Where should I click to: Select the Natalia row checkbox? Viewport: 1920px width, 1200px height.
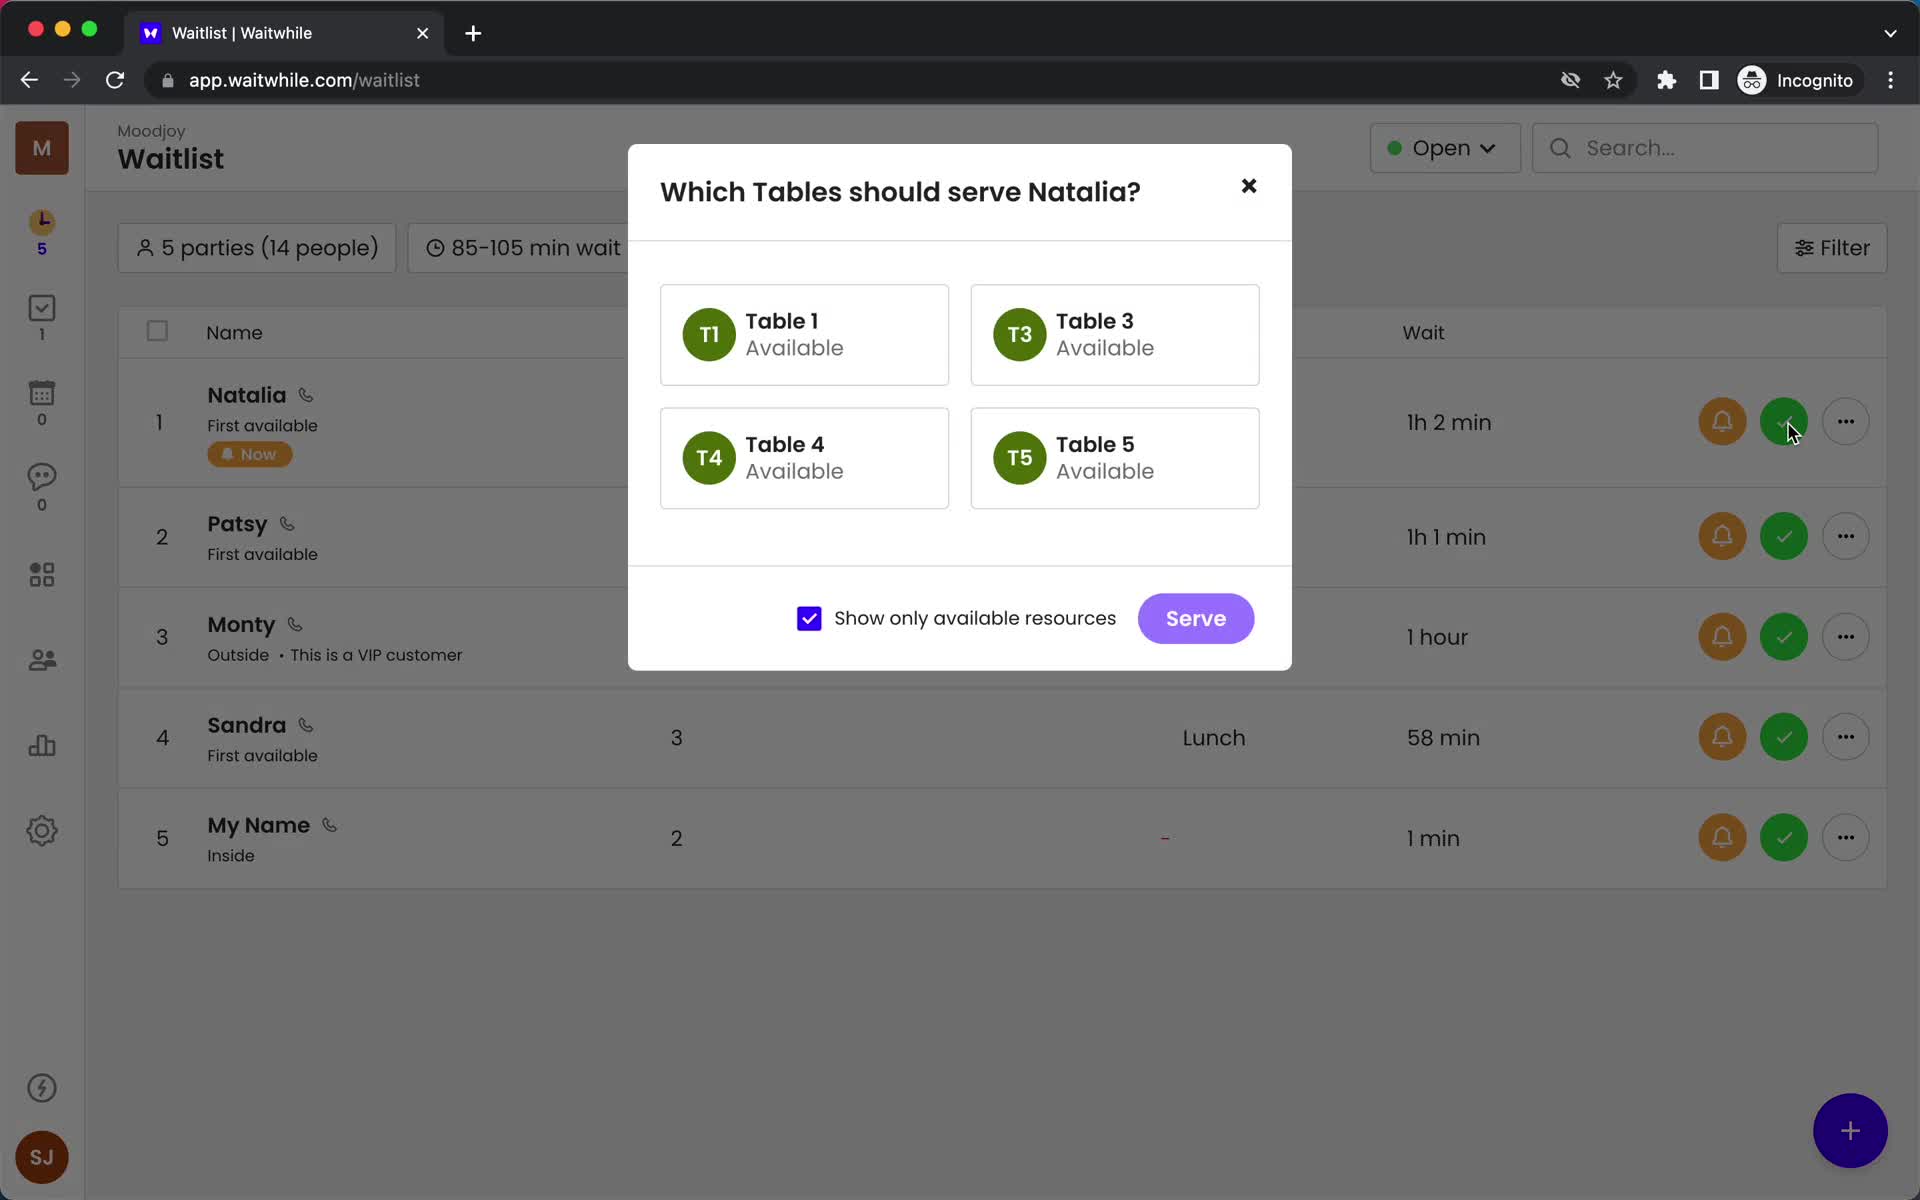(156, 422)
